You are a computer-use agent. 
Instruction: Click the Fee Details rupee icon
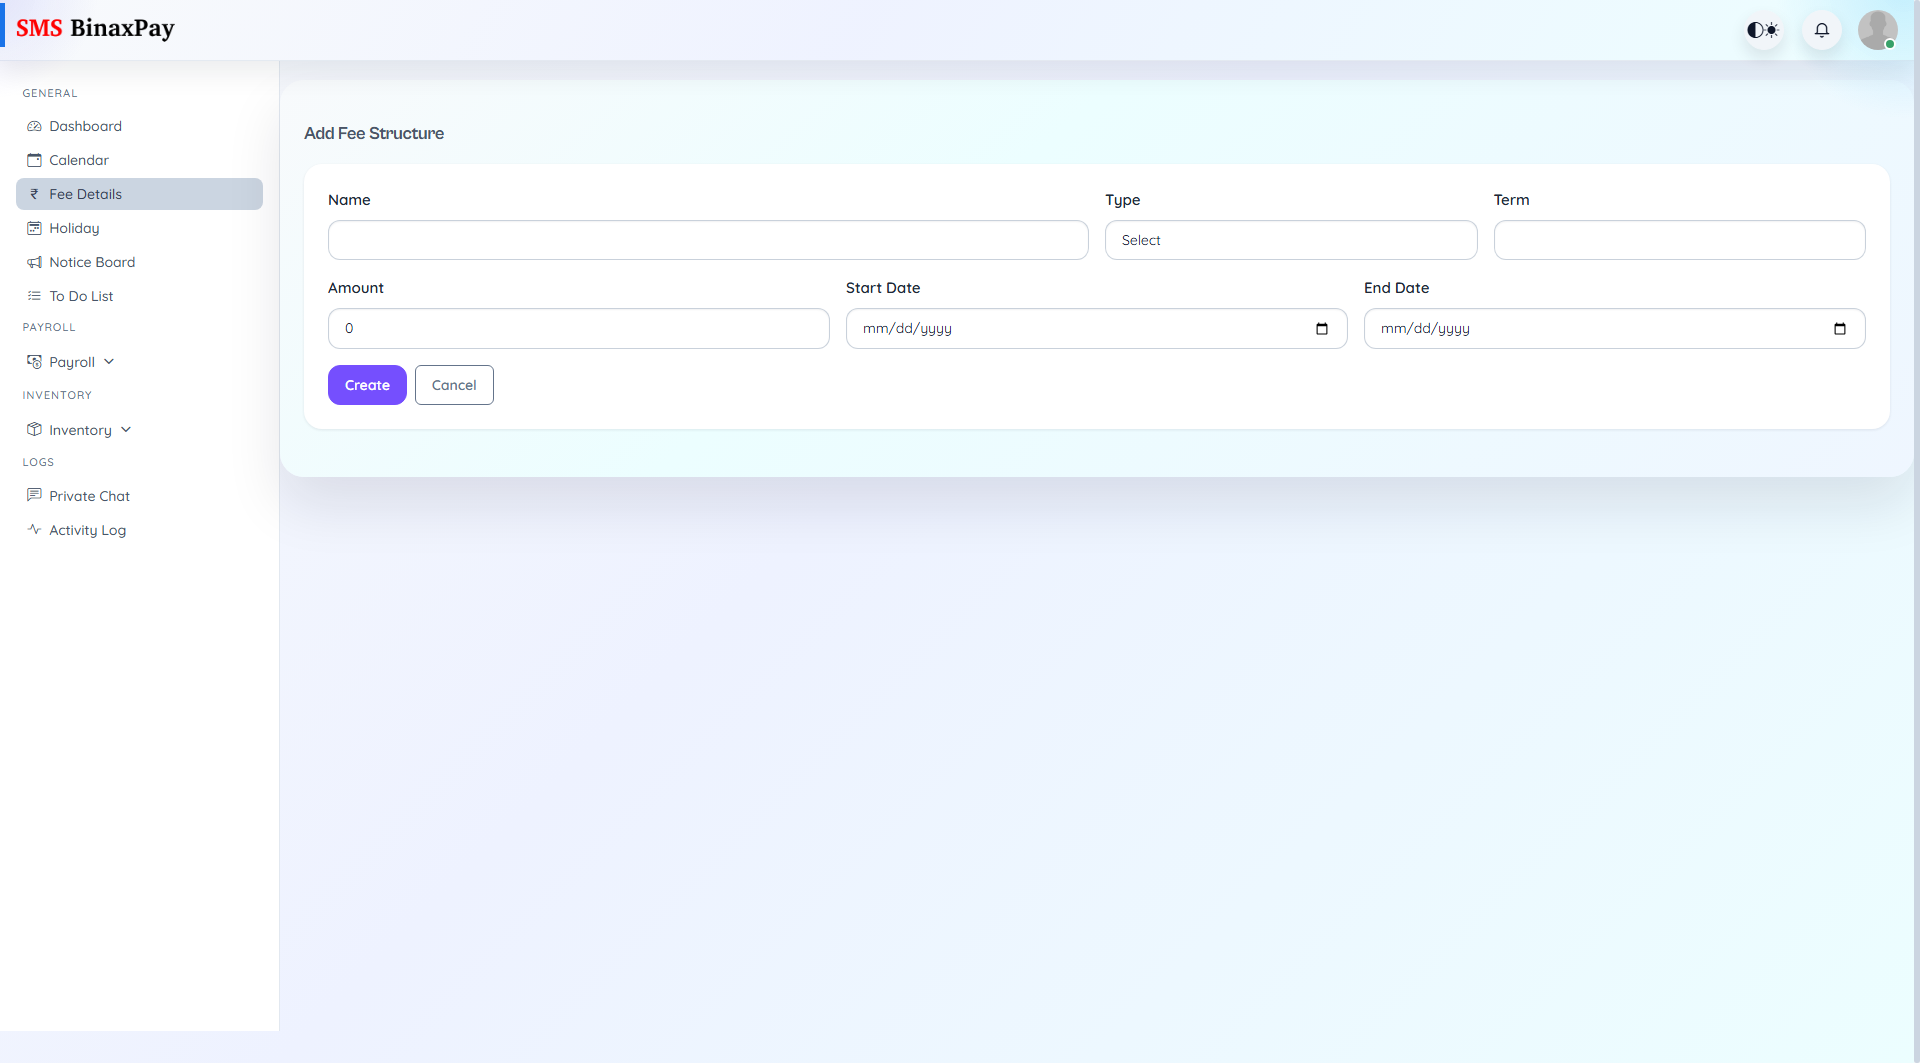click(35, 194)
